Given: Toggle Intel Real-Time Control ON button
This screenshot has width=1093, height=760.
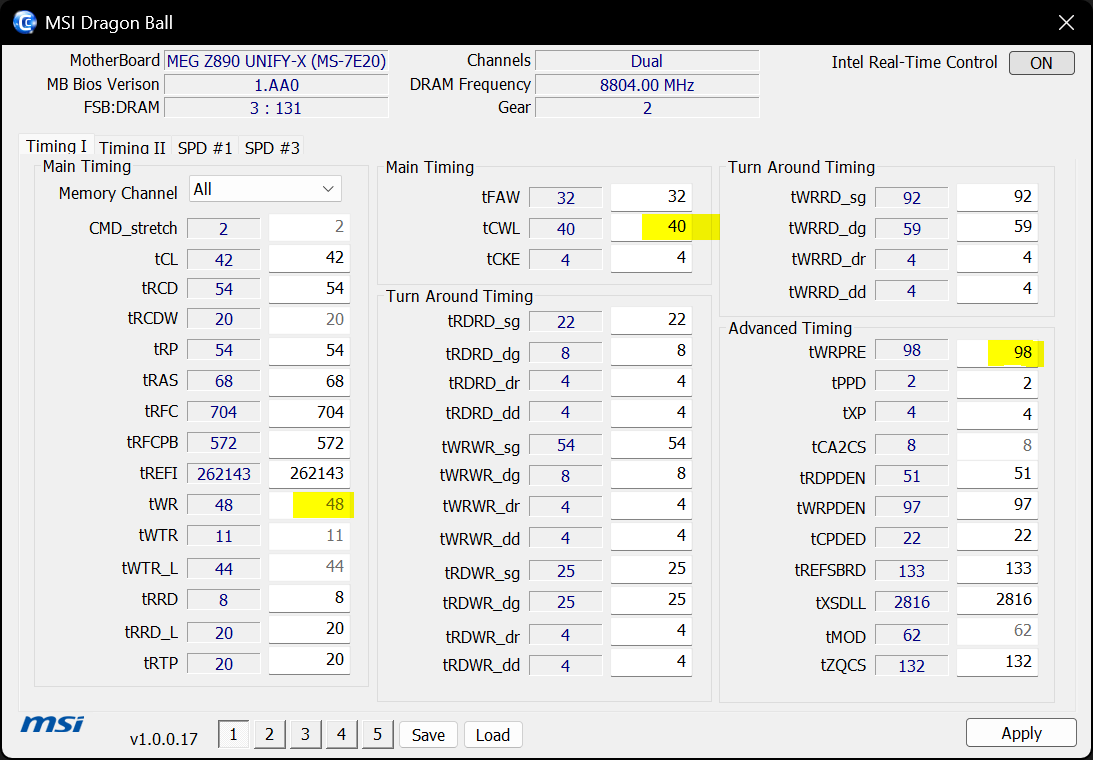Looking at the screenshot, I should coord(1041,63).
